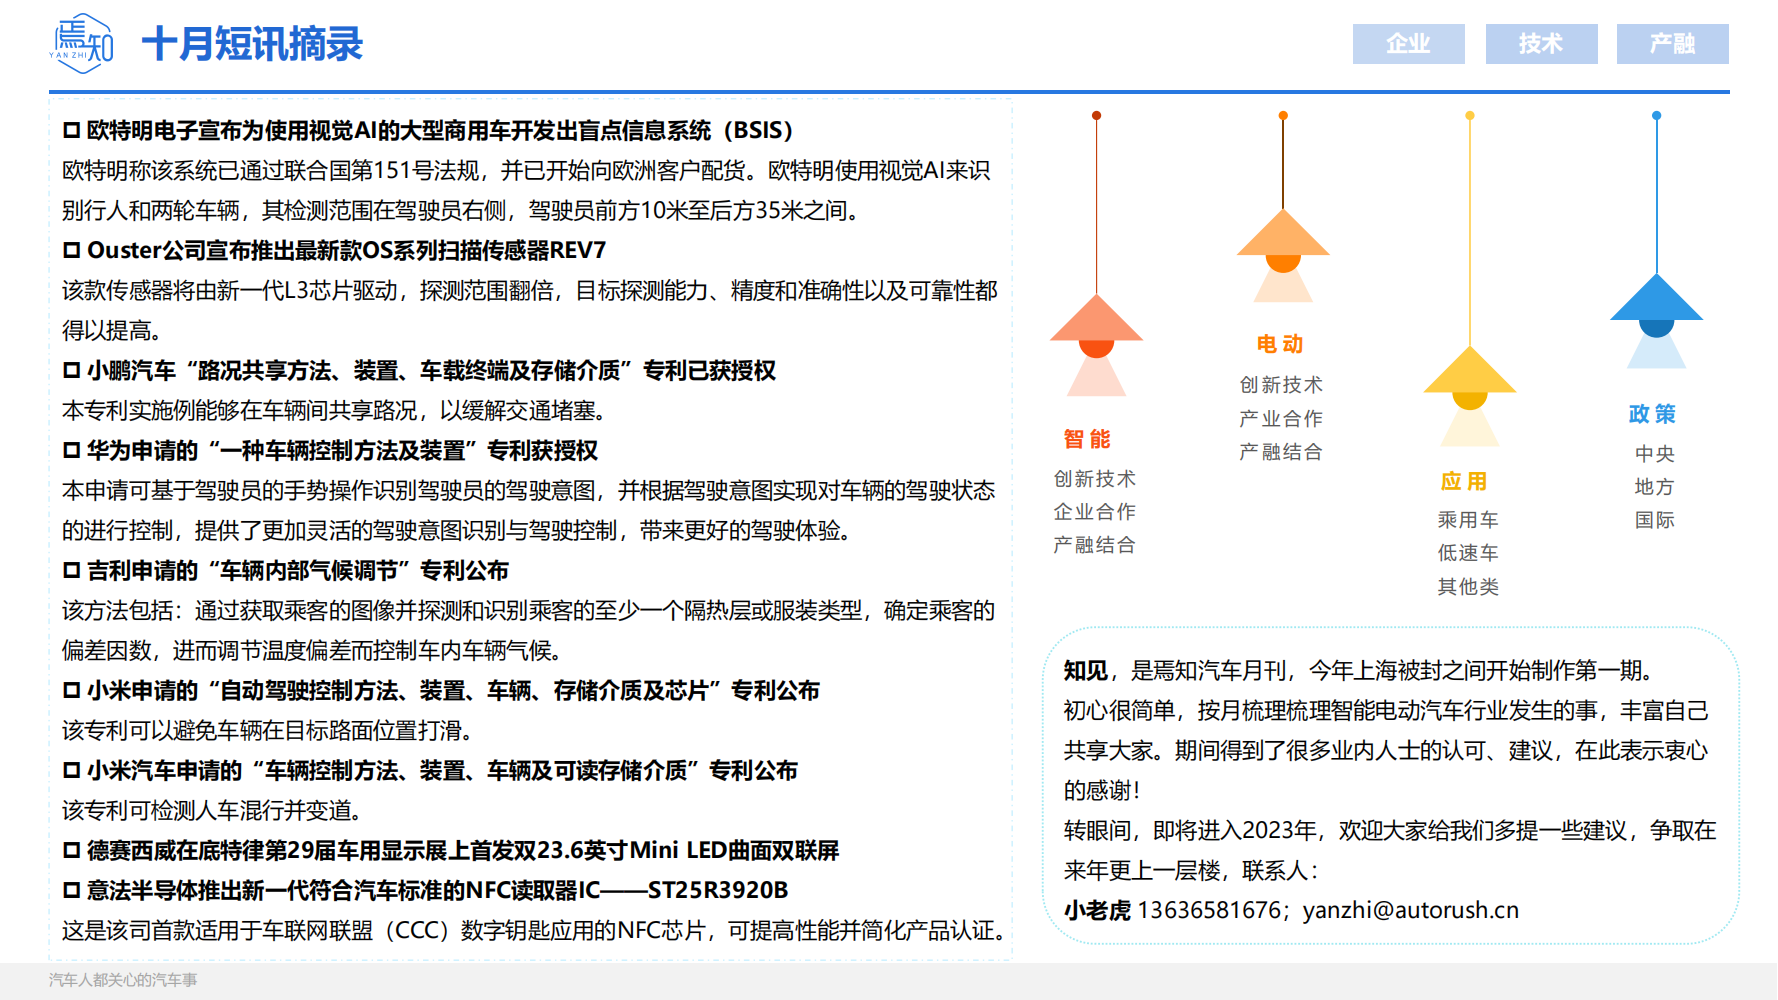
Task: Click the yanzhi@autorush.cn email address
Action: [1411, 910]
